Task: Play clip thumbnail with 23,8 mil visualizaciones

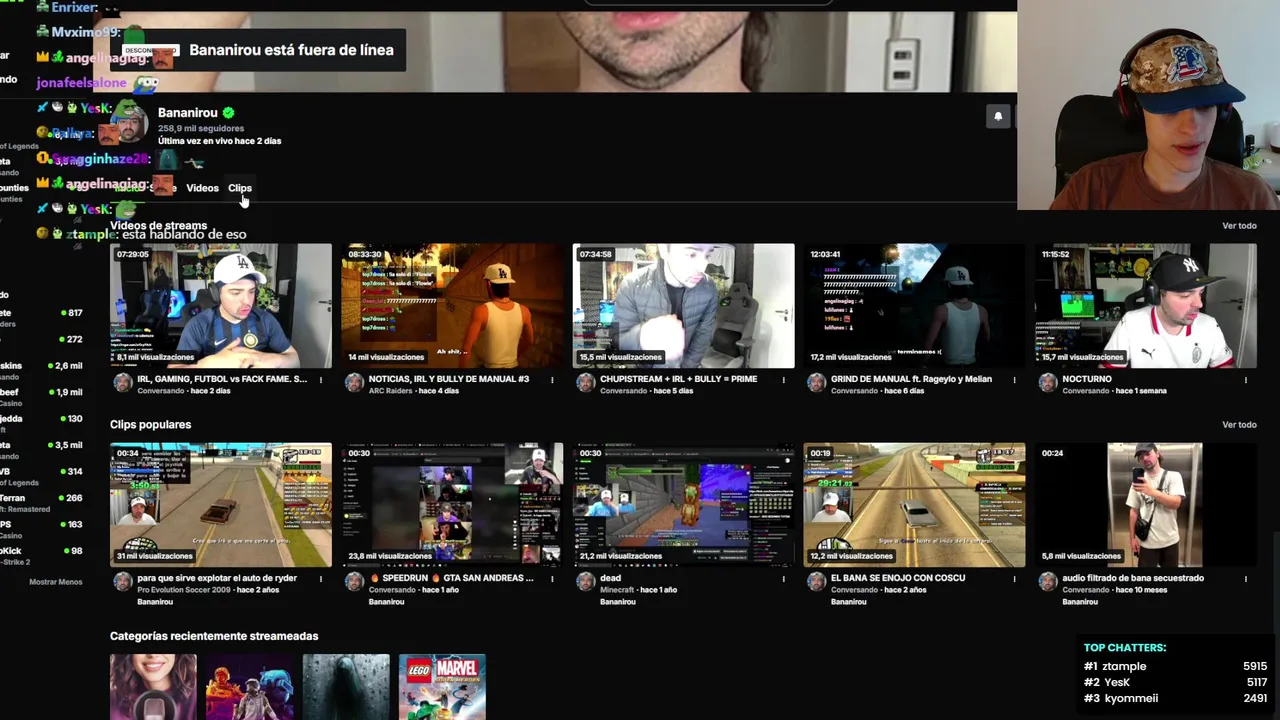Action: point(452,505)
